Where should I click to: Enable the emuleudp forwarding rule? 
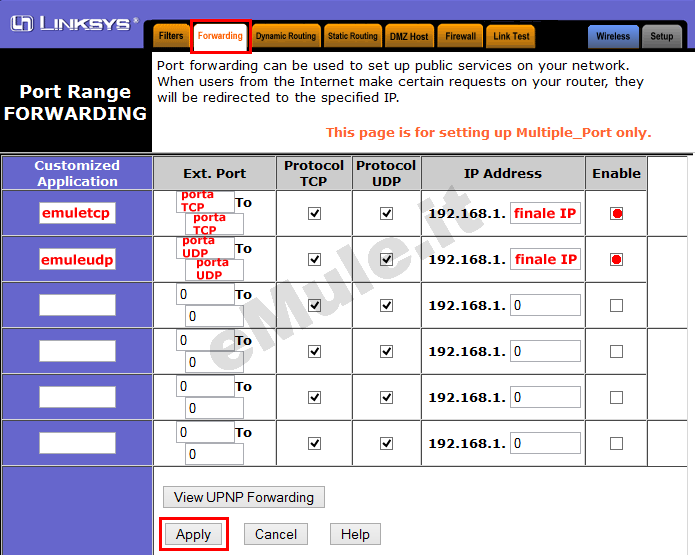(x=616, y=259)
